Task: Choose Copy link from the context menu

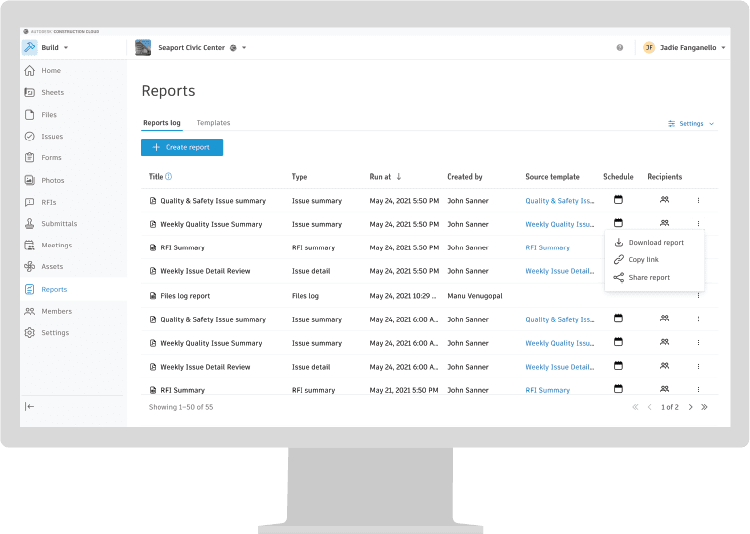Action: tap(637, 259)
